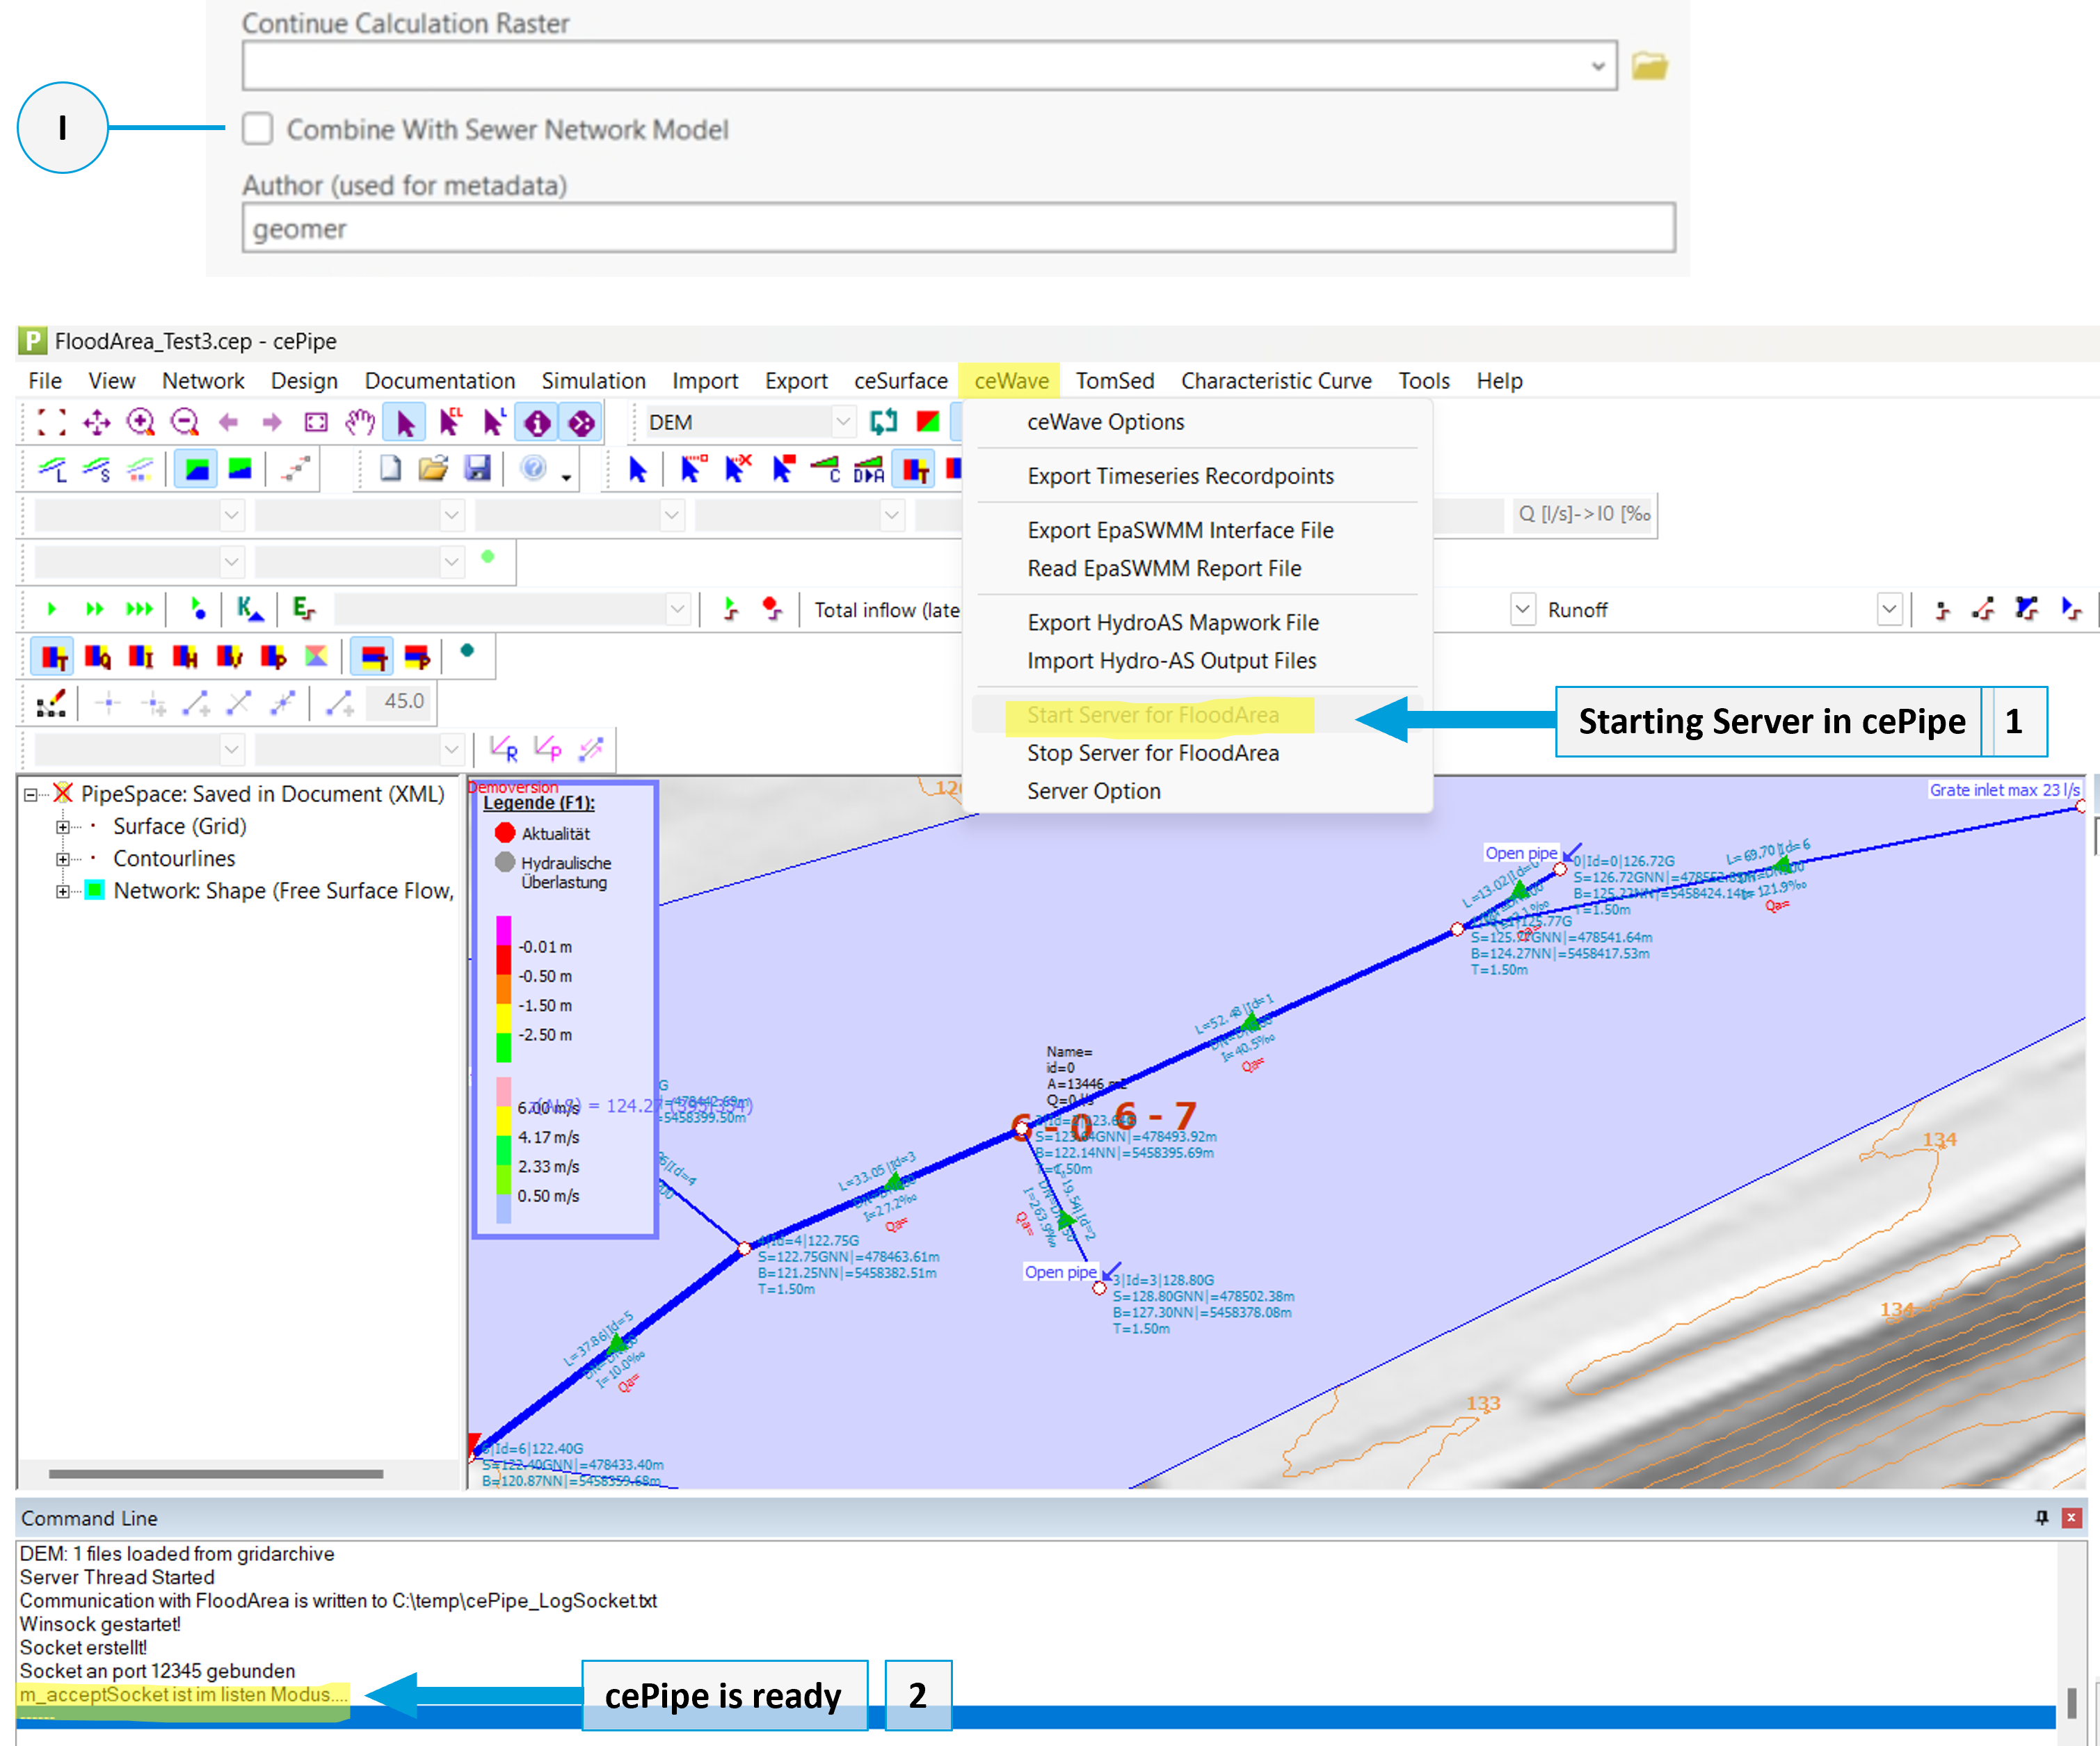Click the save floppy disk icon
Image resolution: width=2100 pixels, height=1746 pixels.
477,469
